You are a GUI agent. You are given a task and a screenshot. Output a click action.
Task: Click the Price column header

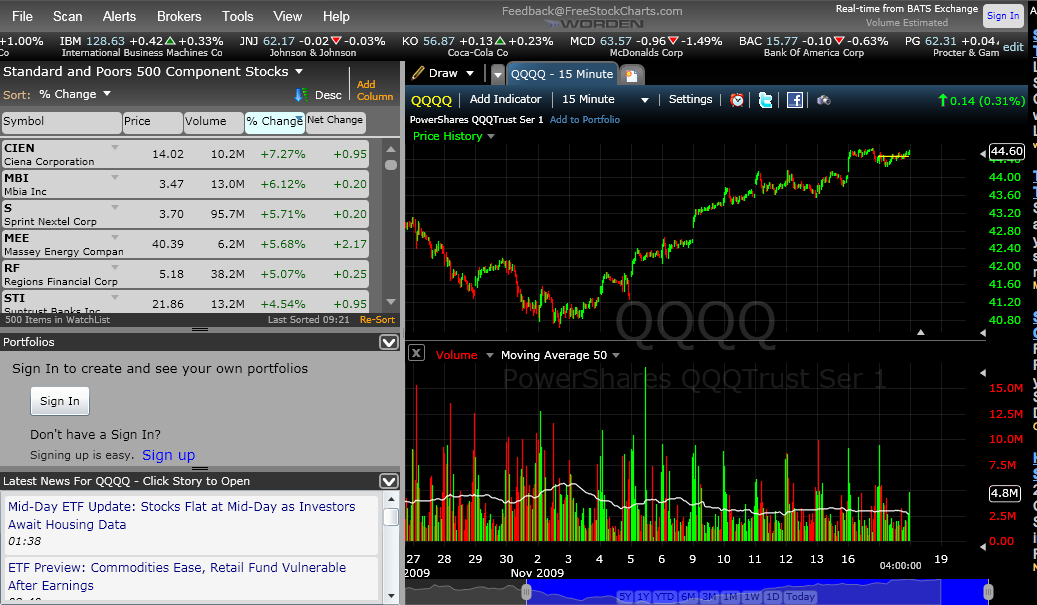pyautogui.click(x=153, y=122)
